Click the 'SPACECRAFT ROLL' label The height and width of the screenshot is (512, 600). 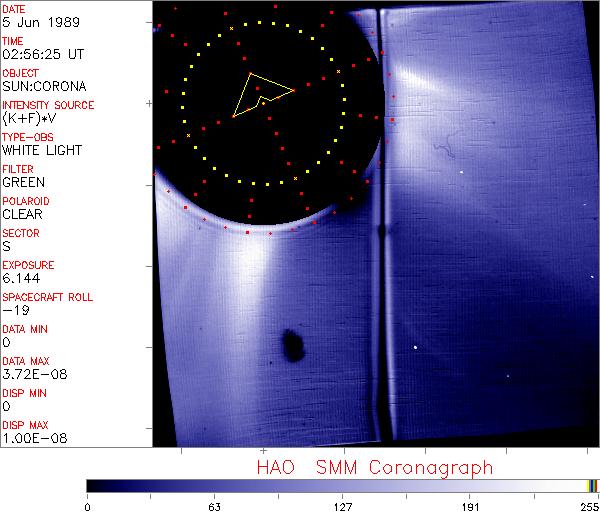tap(47, 297)
